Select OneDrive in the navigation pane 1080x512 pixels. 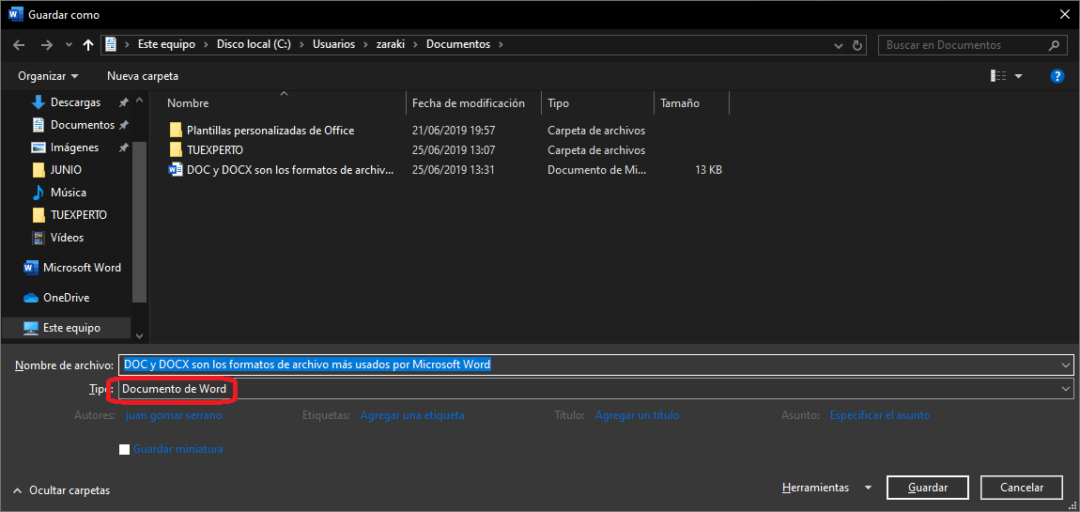click(65, 298)
